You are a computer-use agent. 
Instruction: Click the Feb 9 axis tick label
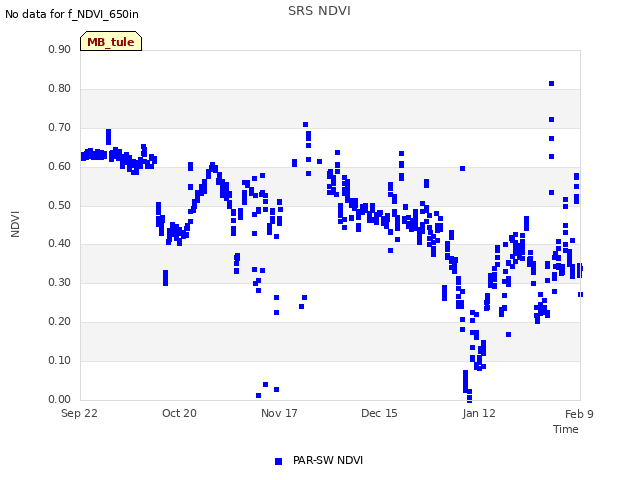579,414
